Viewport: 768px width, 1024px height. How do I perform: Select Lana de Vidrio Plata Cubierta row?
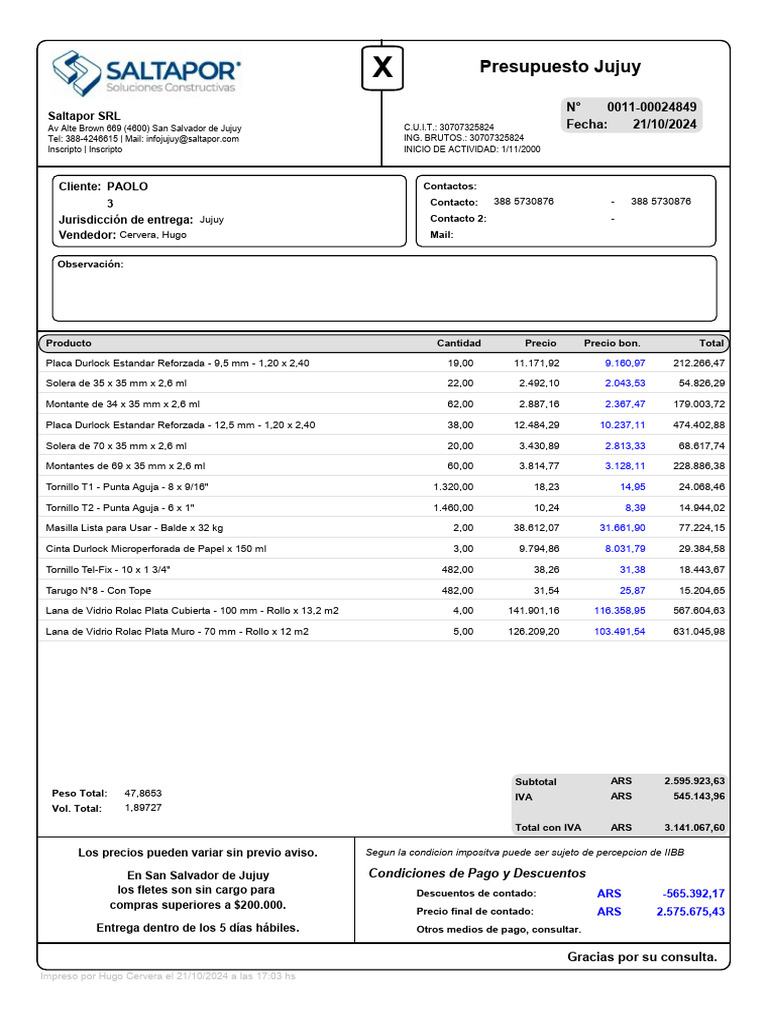pos(385,611)
